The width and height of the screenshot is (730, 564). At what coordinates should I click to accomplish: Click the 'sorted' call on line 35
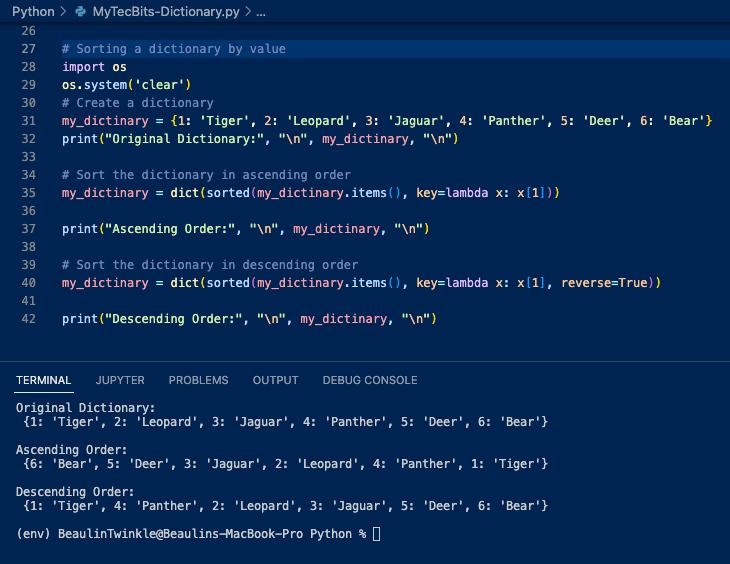pyautogui.click(x=228, y=193)
